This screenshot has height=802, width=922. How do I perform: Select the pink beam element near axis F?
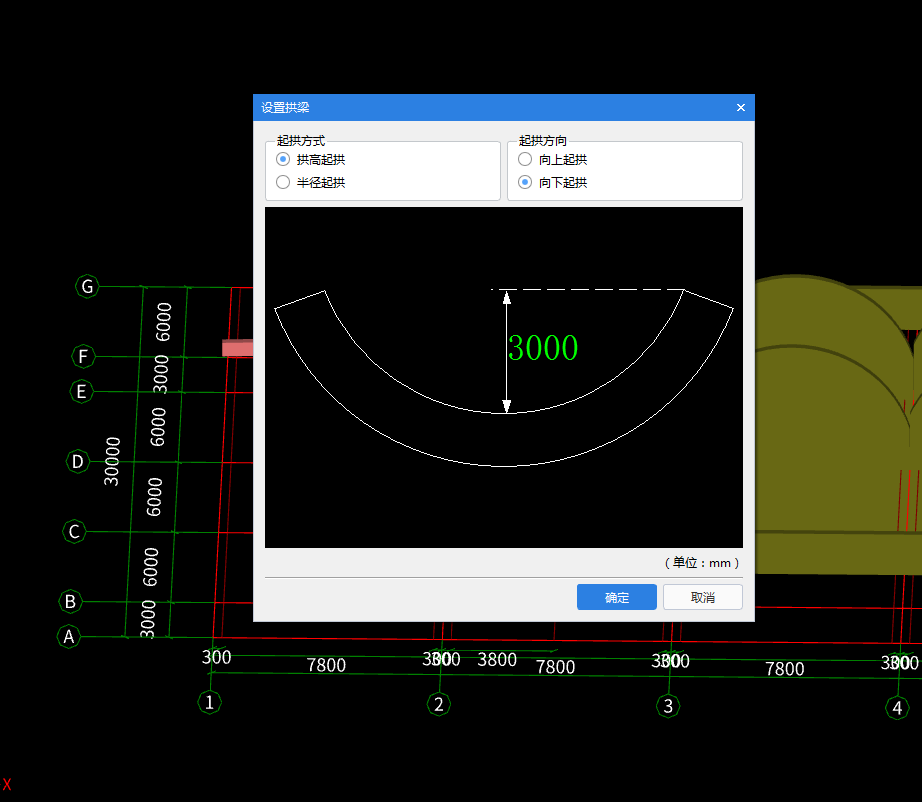238,347
